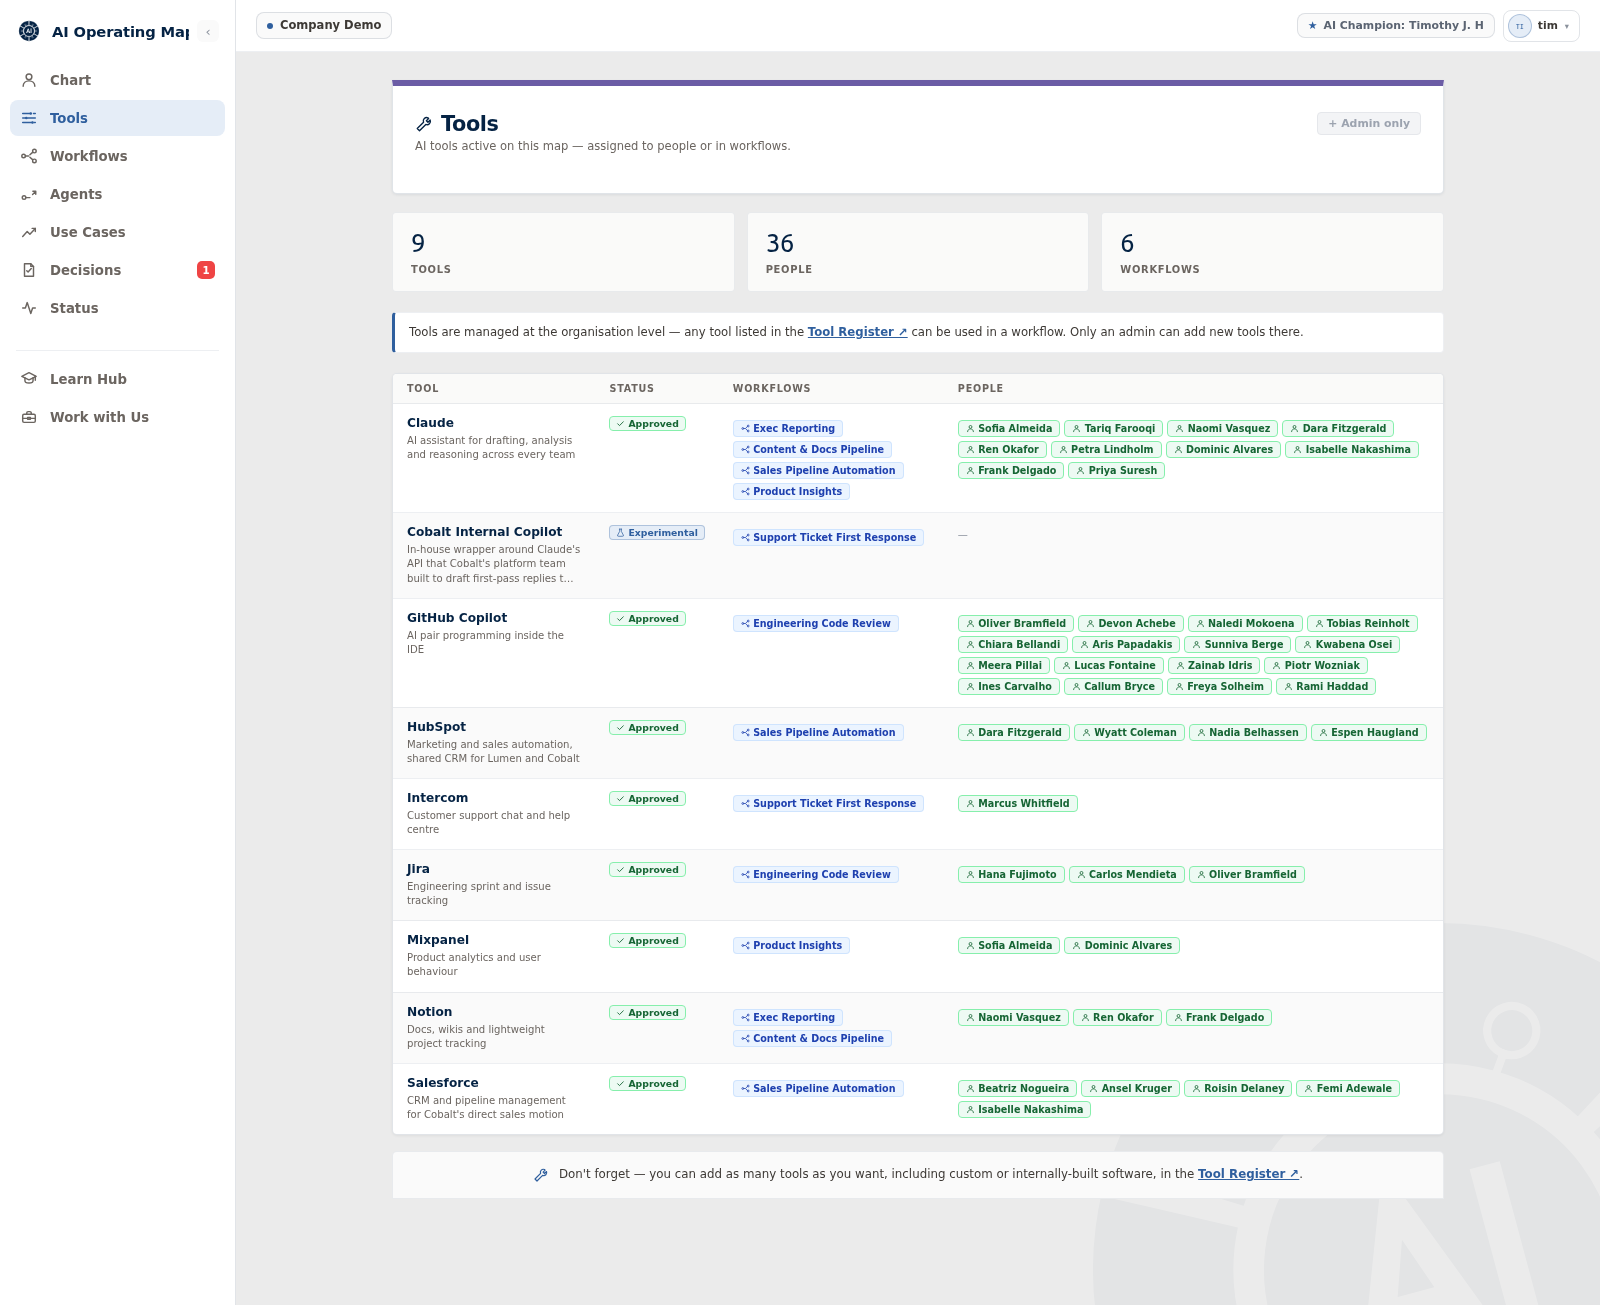Screen dimensions: 1600x1305
Task: Open Exec Reporting in Notion row
Action: 788,1017
